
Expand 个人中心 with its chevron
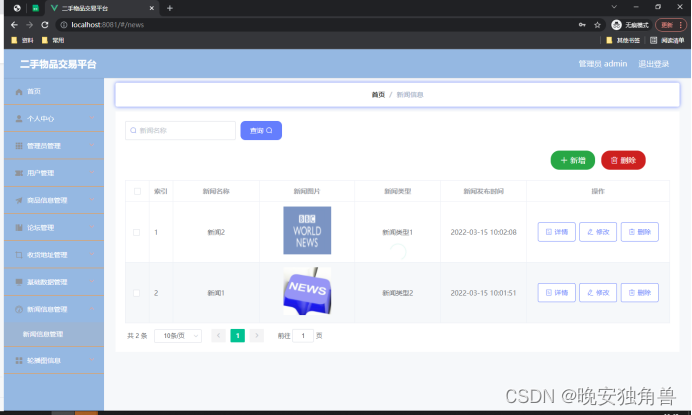[92, 118]
